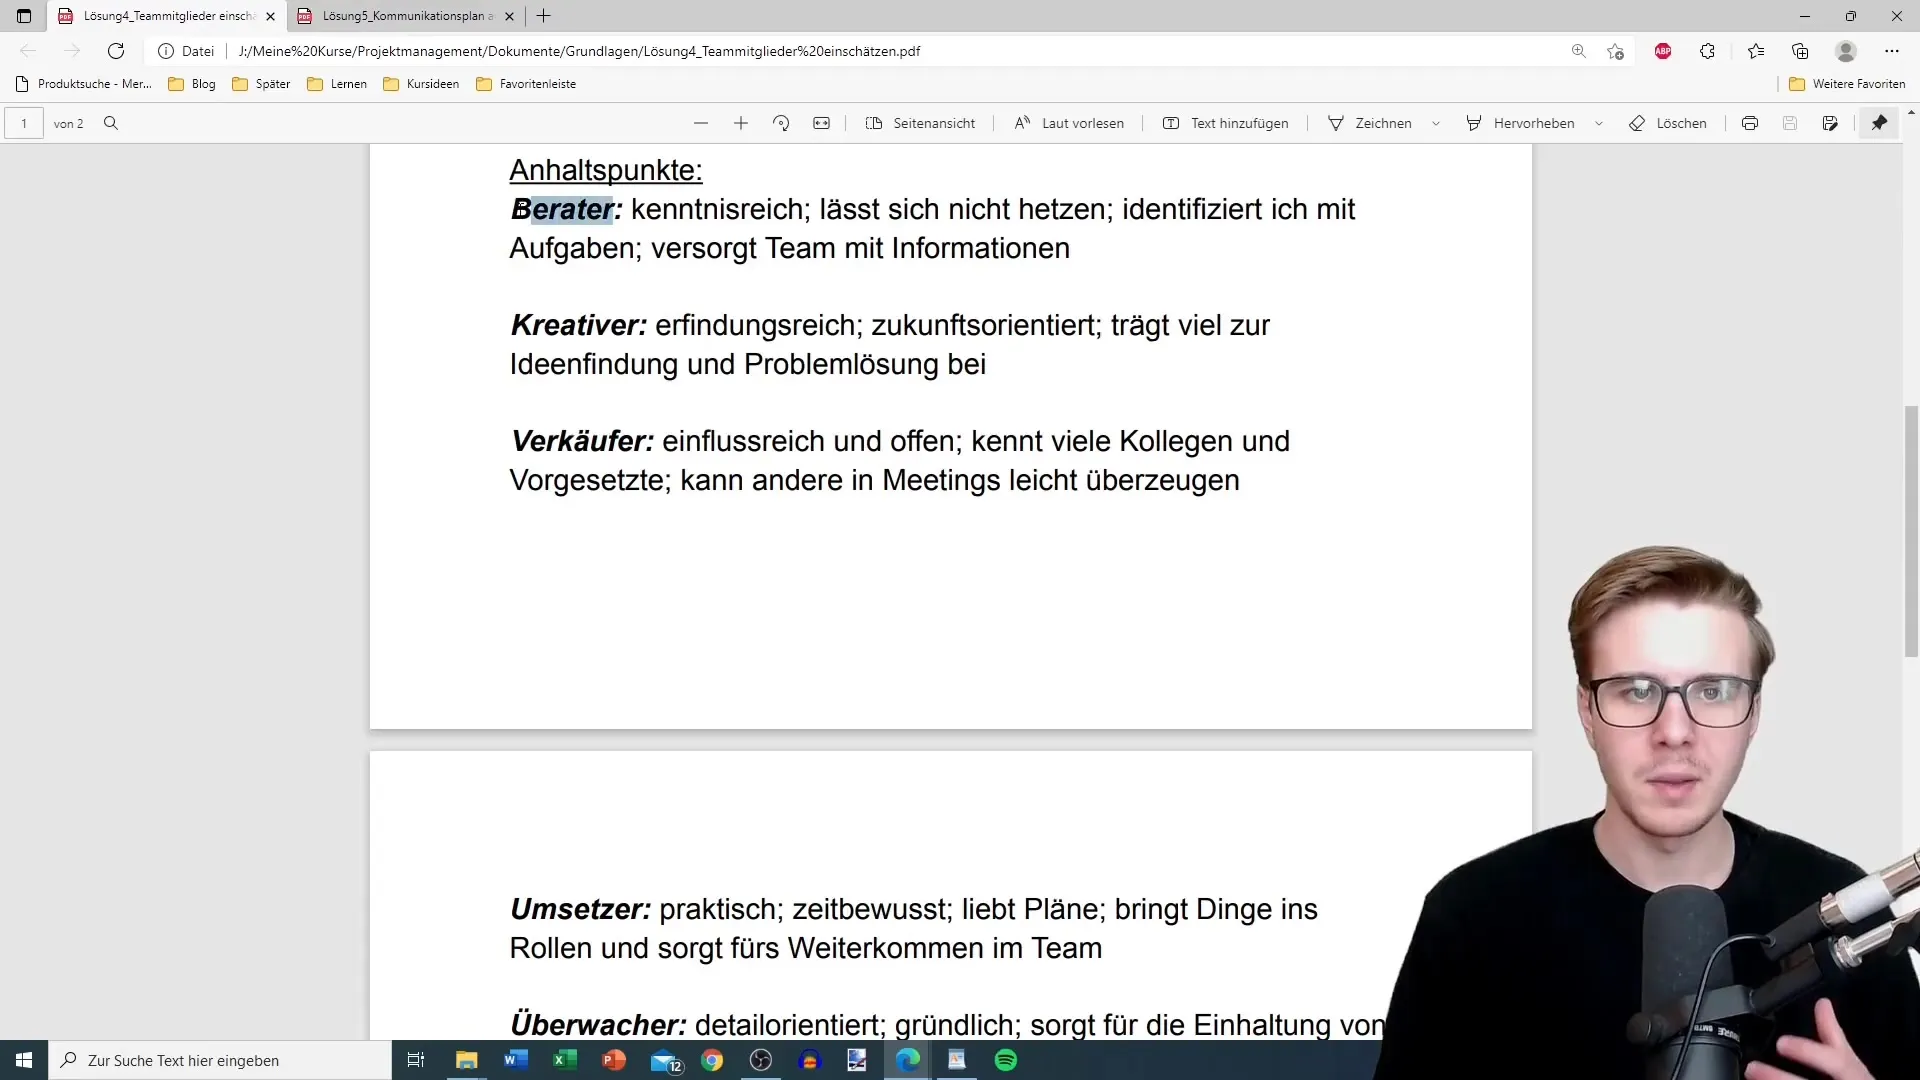Viewport: 1920px width, 1080px height.
Task: Open the Später bookmarks folder
Action: click(x=261, y=84)
